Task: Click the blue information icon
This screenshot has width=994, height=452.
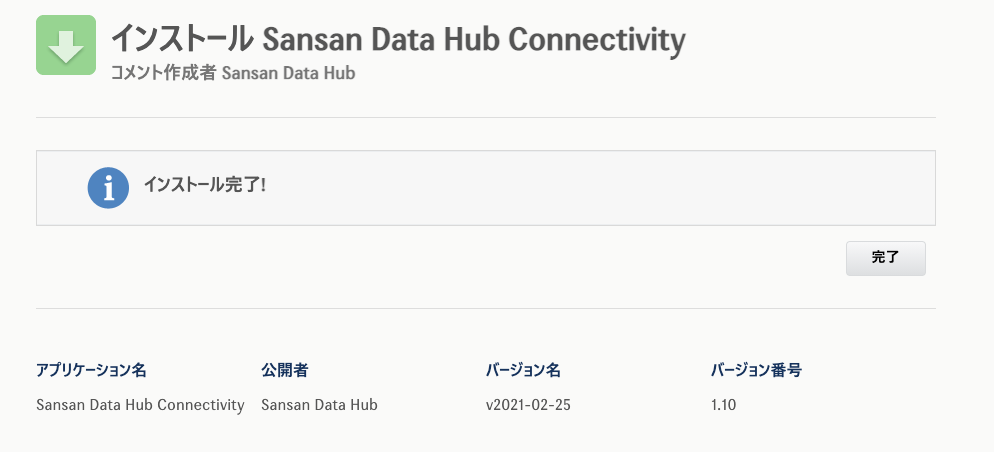Action: (x=108, y=188)
